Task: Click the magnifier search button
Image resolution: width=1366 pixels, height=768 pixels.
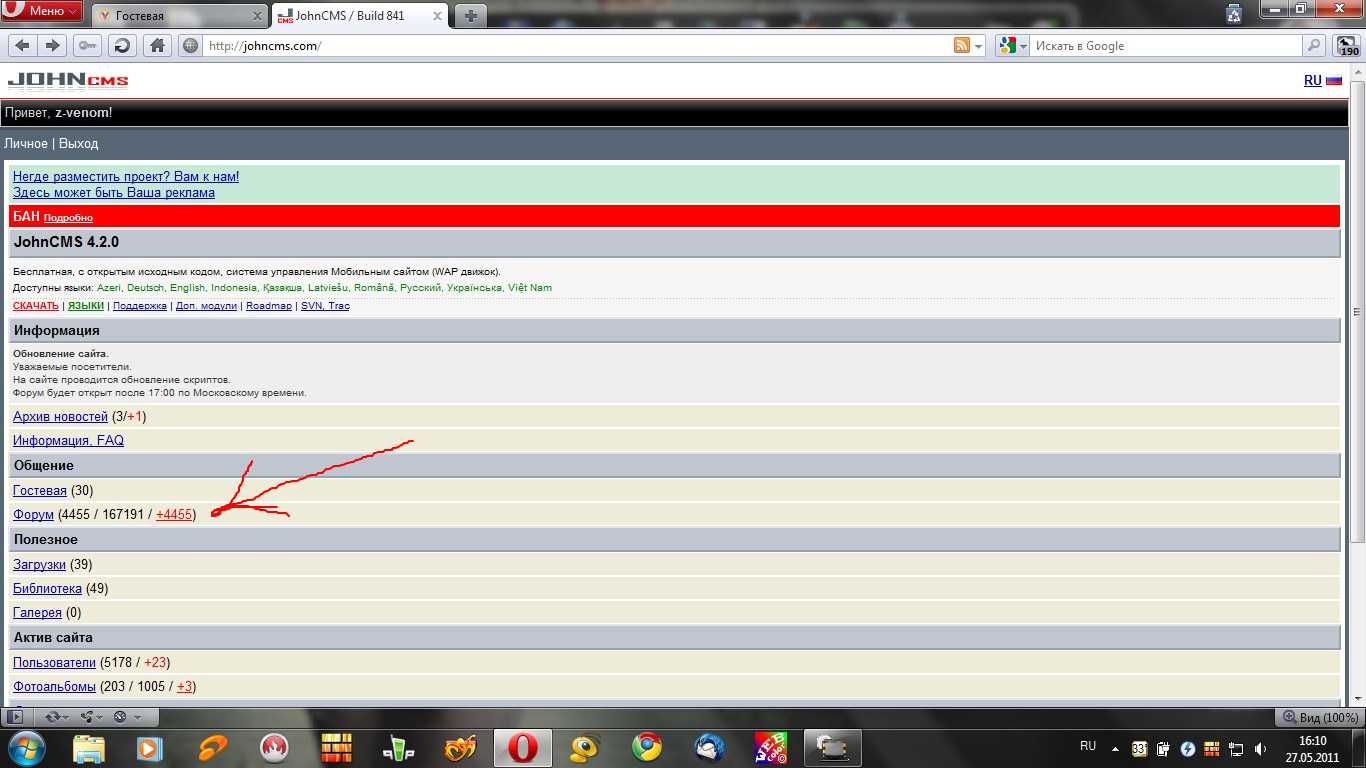Action: click(x=1314, y=45)
